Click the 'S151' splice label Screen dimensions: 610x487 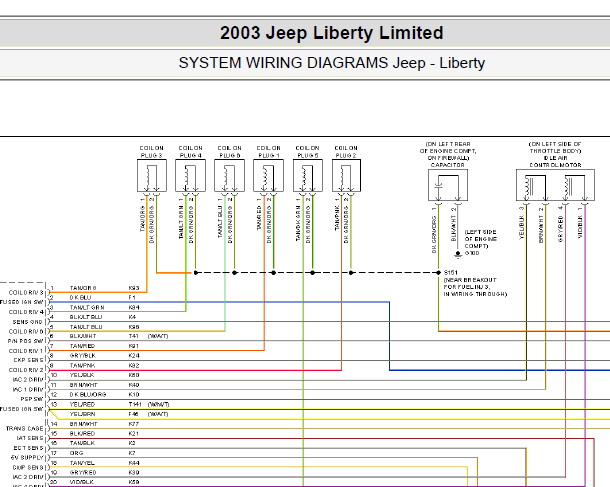[x=450, y=273]
